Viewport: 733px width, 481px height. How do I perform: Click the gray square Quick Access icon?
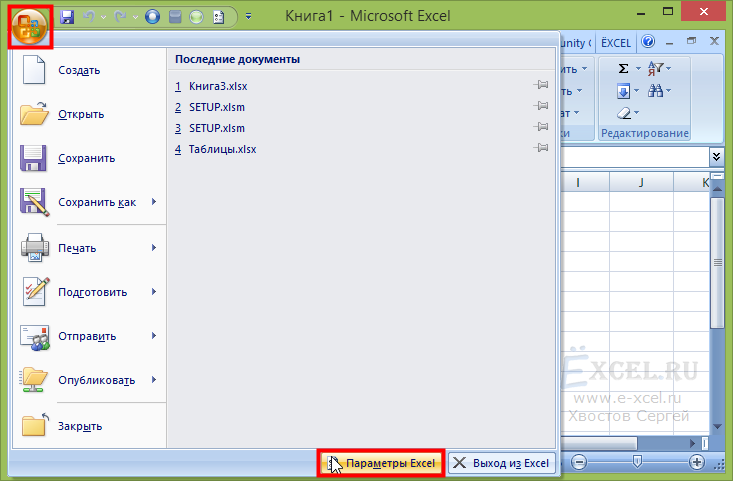(x=175, y=17)
